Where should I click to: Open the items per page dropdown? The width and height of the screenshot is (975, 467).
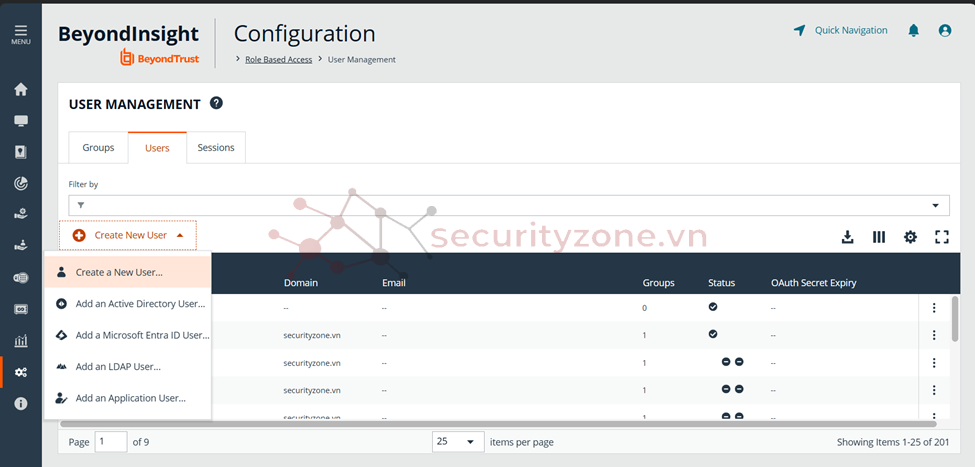[x=458, y=442]
